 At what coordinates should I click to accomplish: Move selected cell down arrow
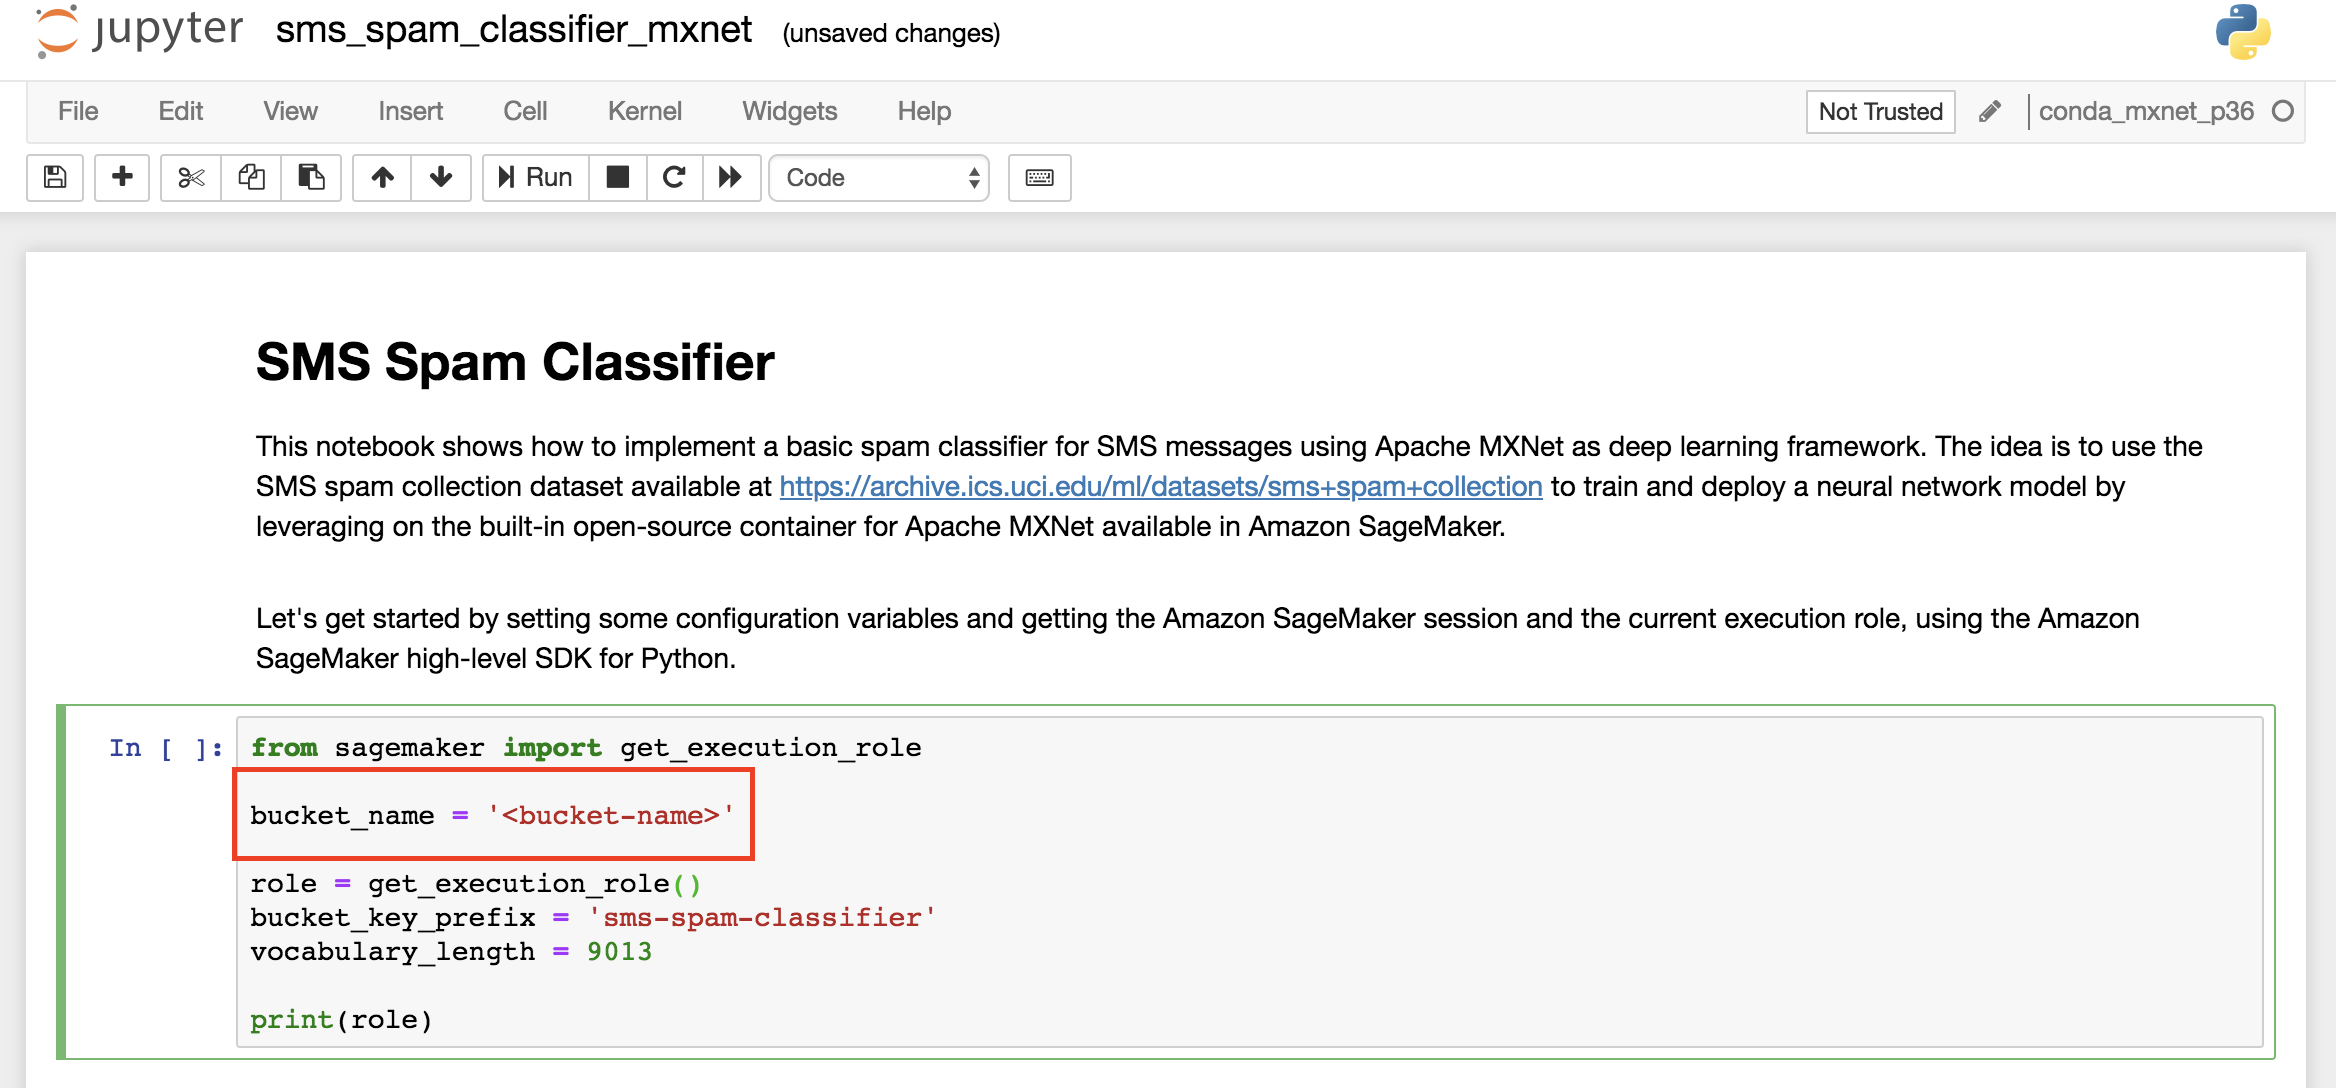click(x=441, y=177)
